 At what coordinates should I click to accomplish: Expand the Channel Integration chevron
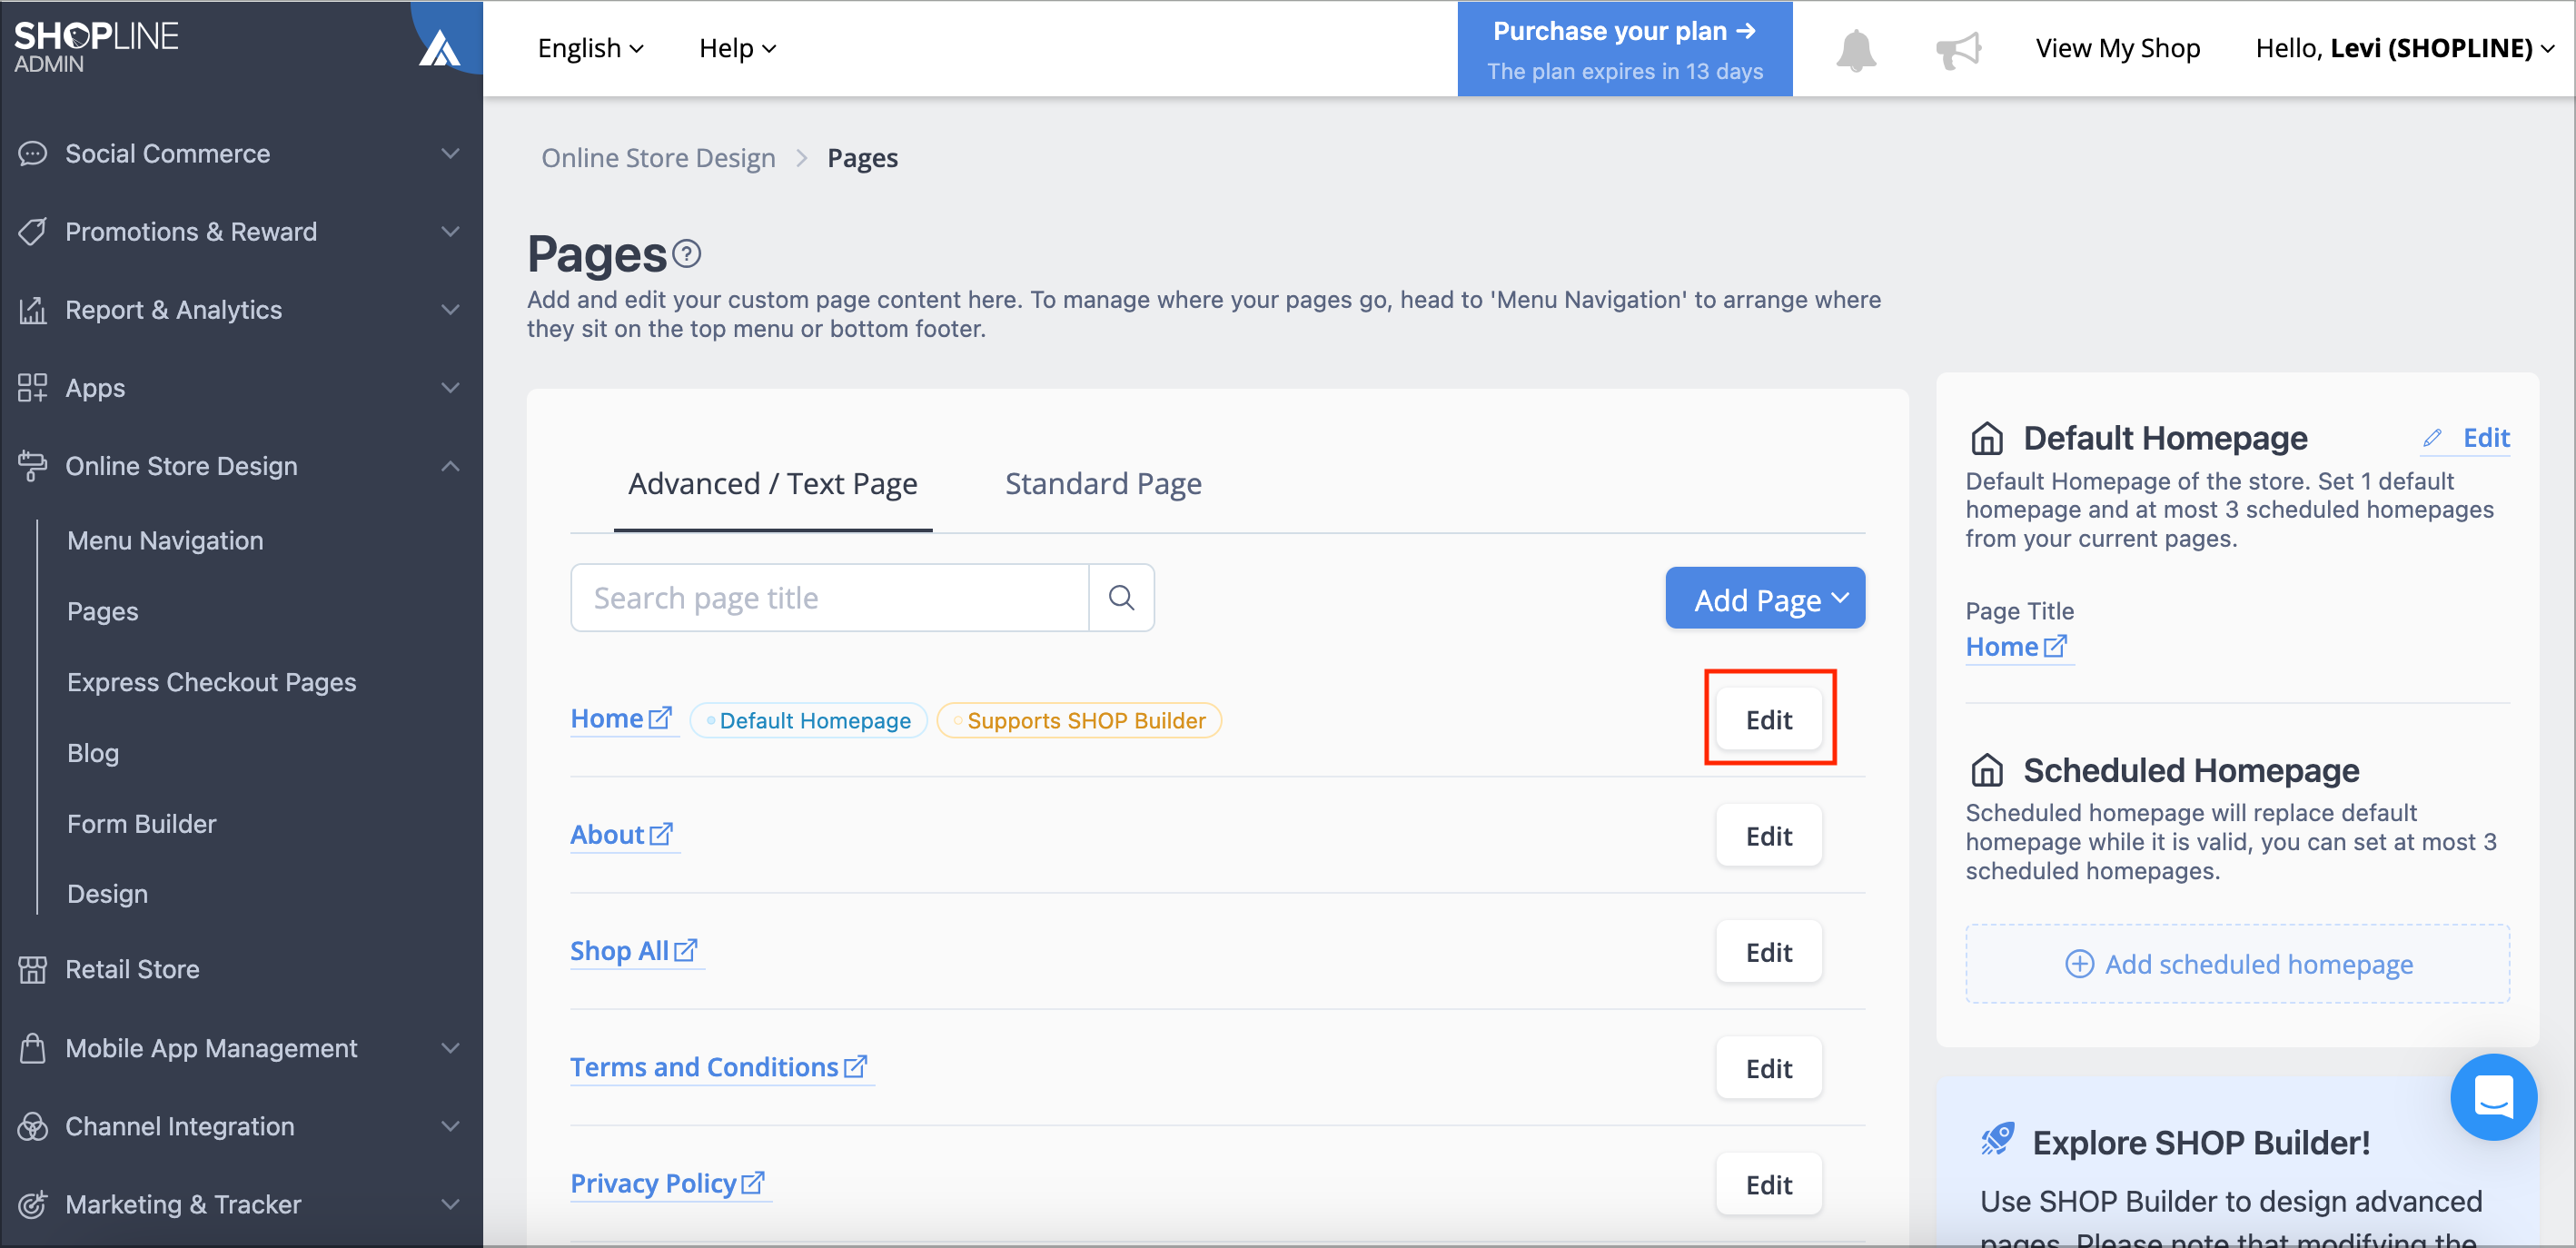451,1126
